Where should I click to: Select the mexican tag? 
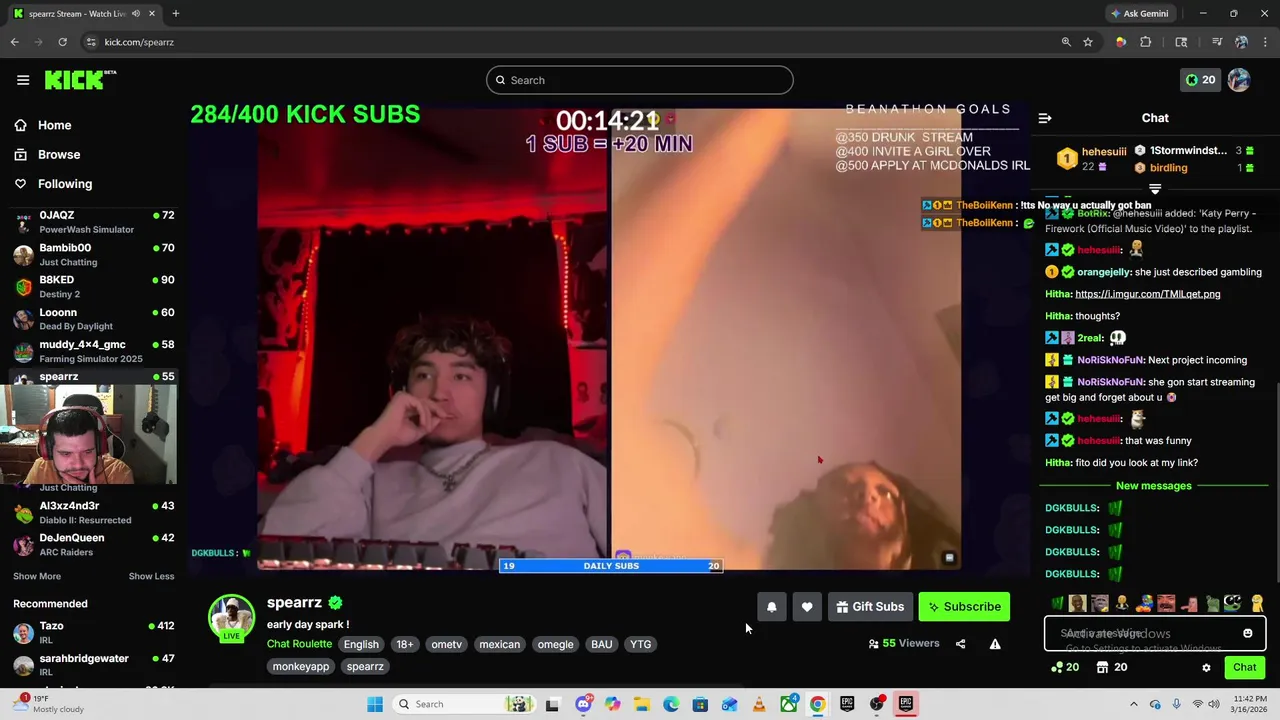pos(499,644)
